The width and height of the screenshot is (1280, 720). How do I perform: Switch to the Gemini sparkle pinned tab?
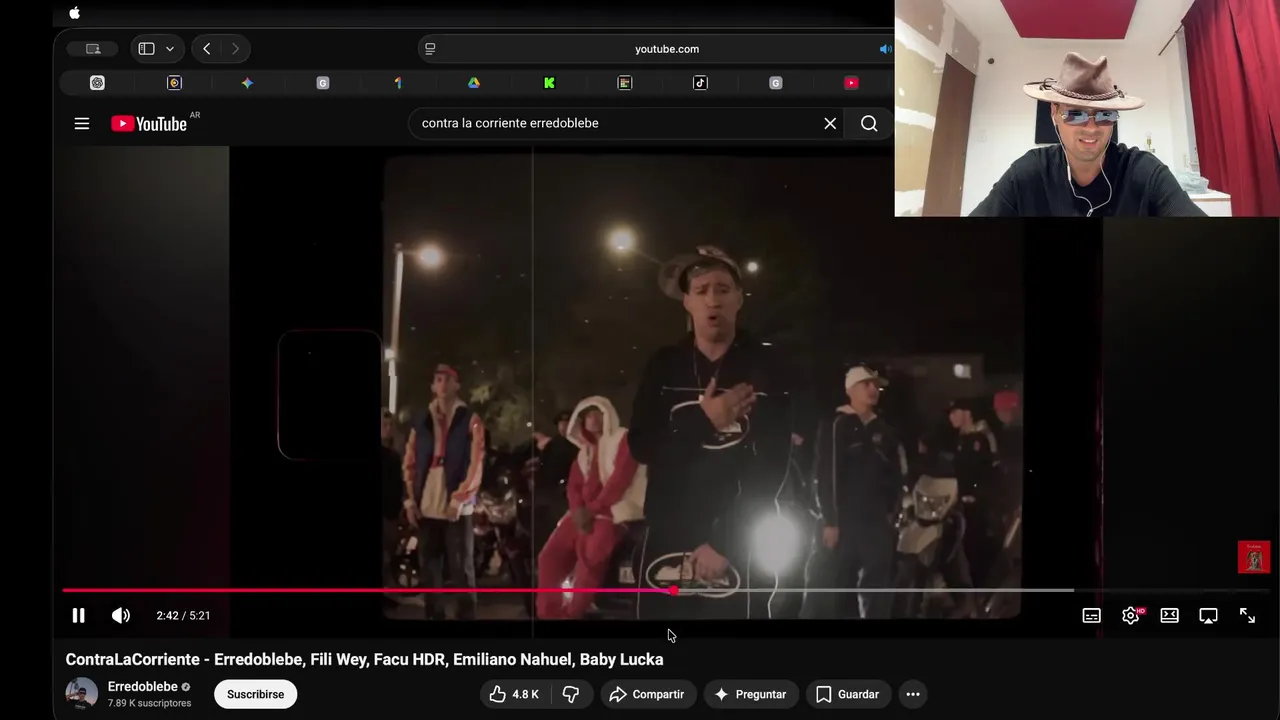pyautogui.click(x=247, y=83)
